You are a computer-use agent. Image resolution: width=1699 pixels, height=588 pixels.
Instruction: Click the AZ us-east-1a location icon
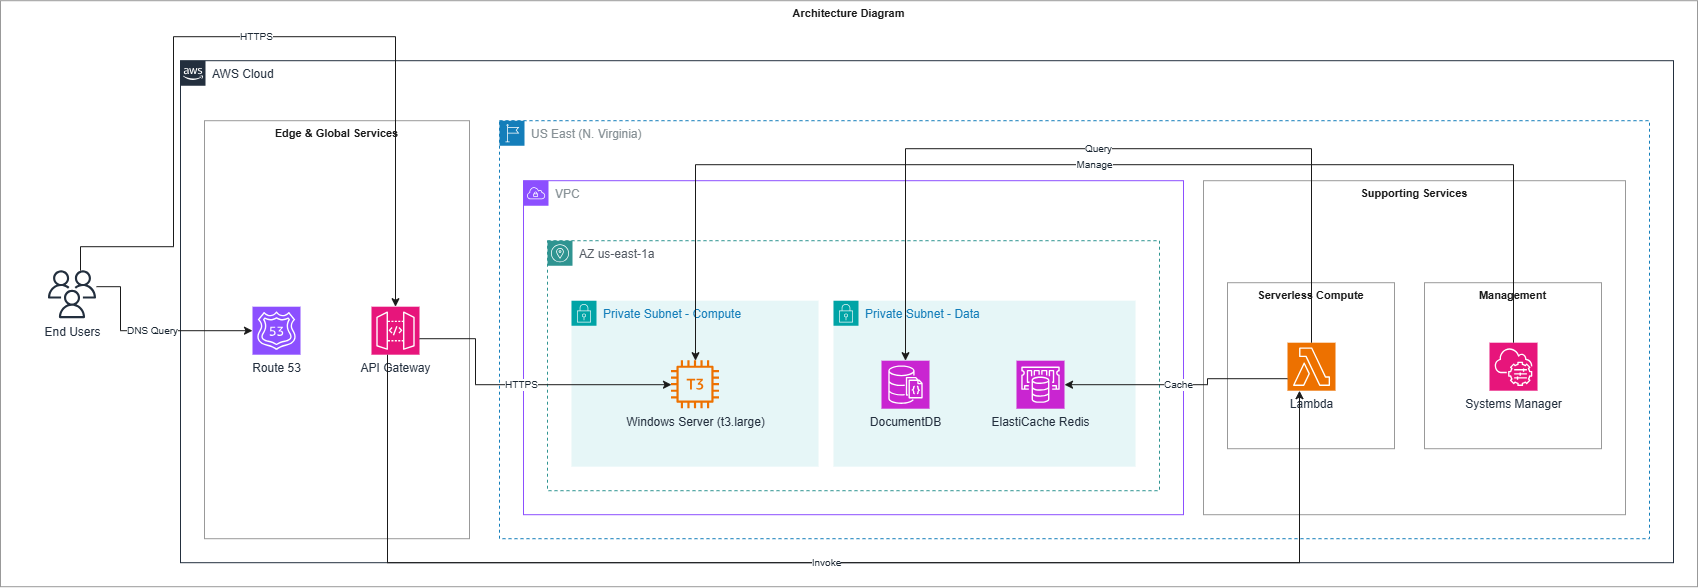(x=560, y=253)
